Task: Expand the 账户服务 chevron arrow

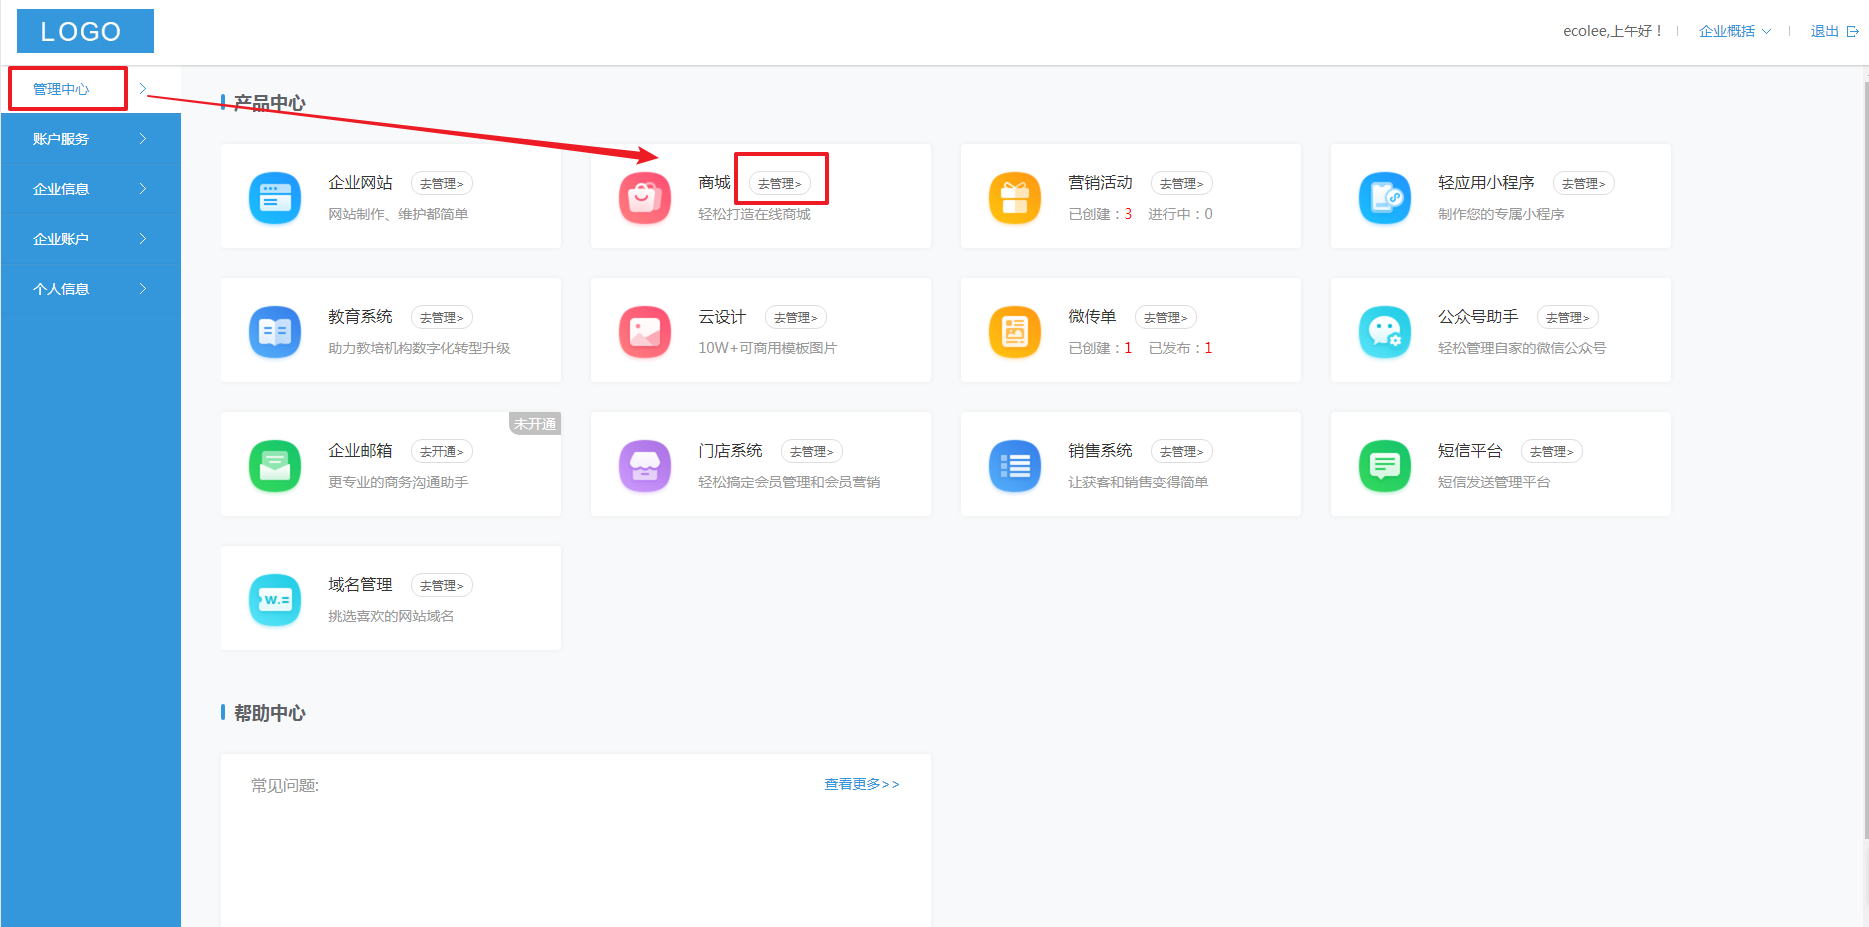Action: [143, 139]
